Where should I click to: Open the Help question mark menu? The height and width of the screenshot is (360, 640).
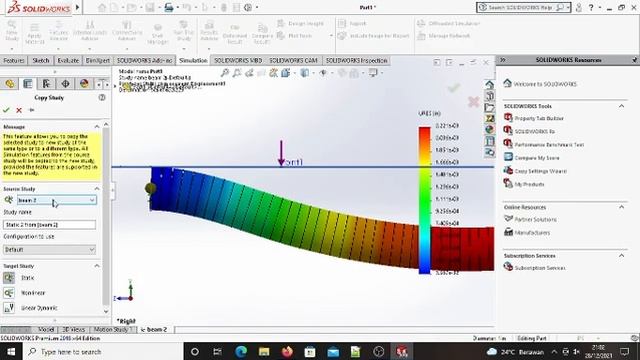click(x=591, y=7)
